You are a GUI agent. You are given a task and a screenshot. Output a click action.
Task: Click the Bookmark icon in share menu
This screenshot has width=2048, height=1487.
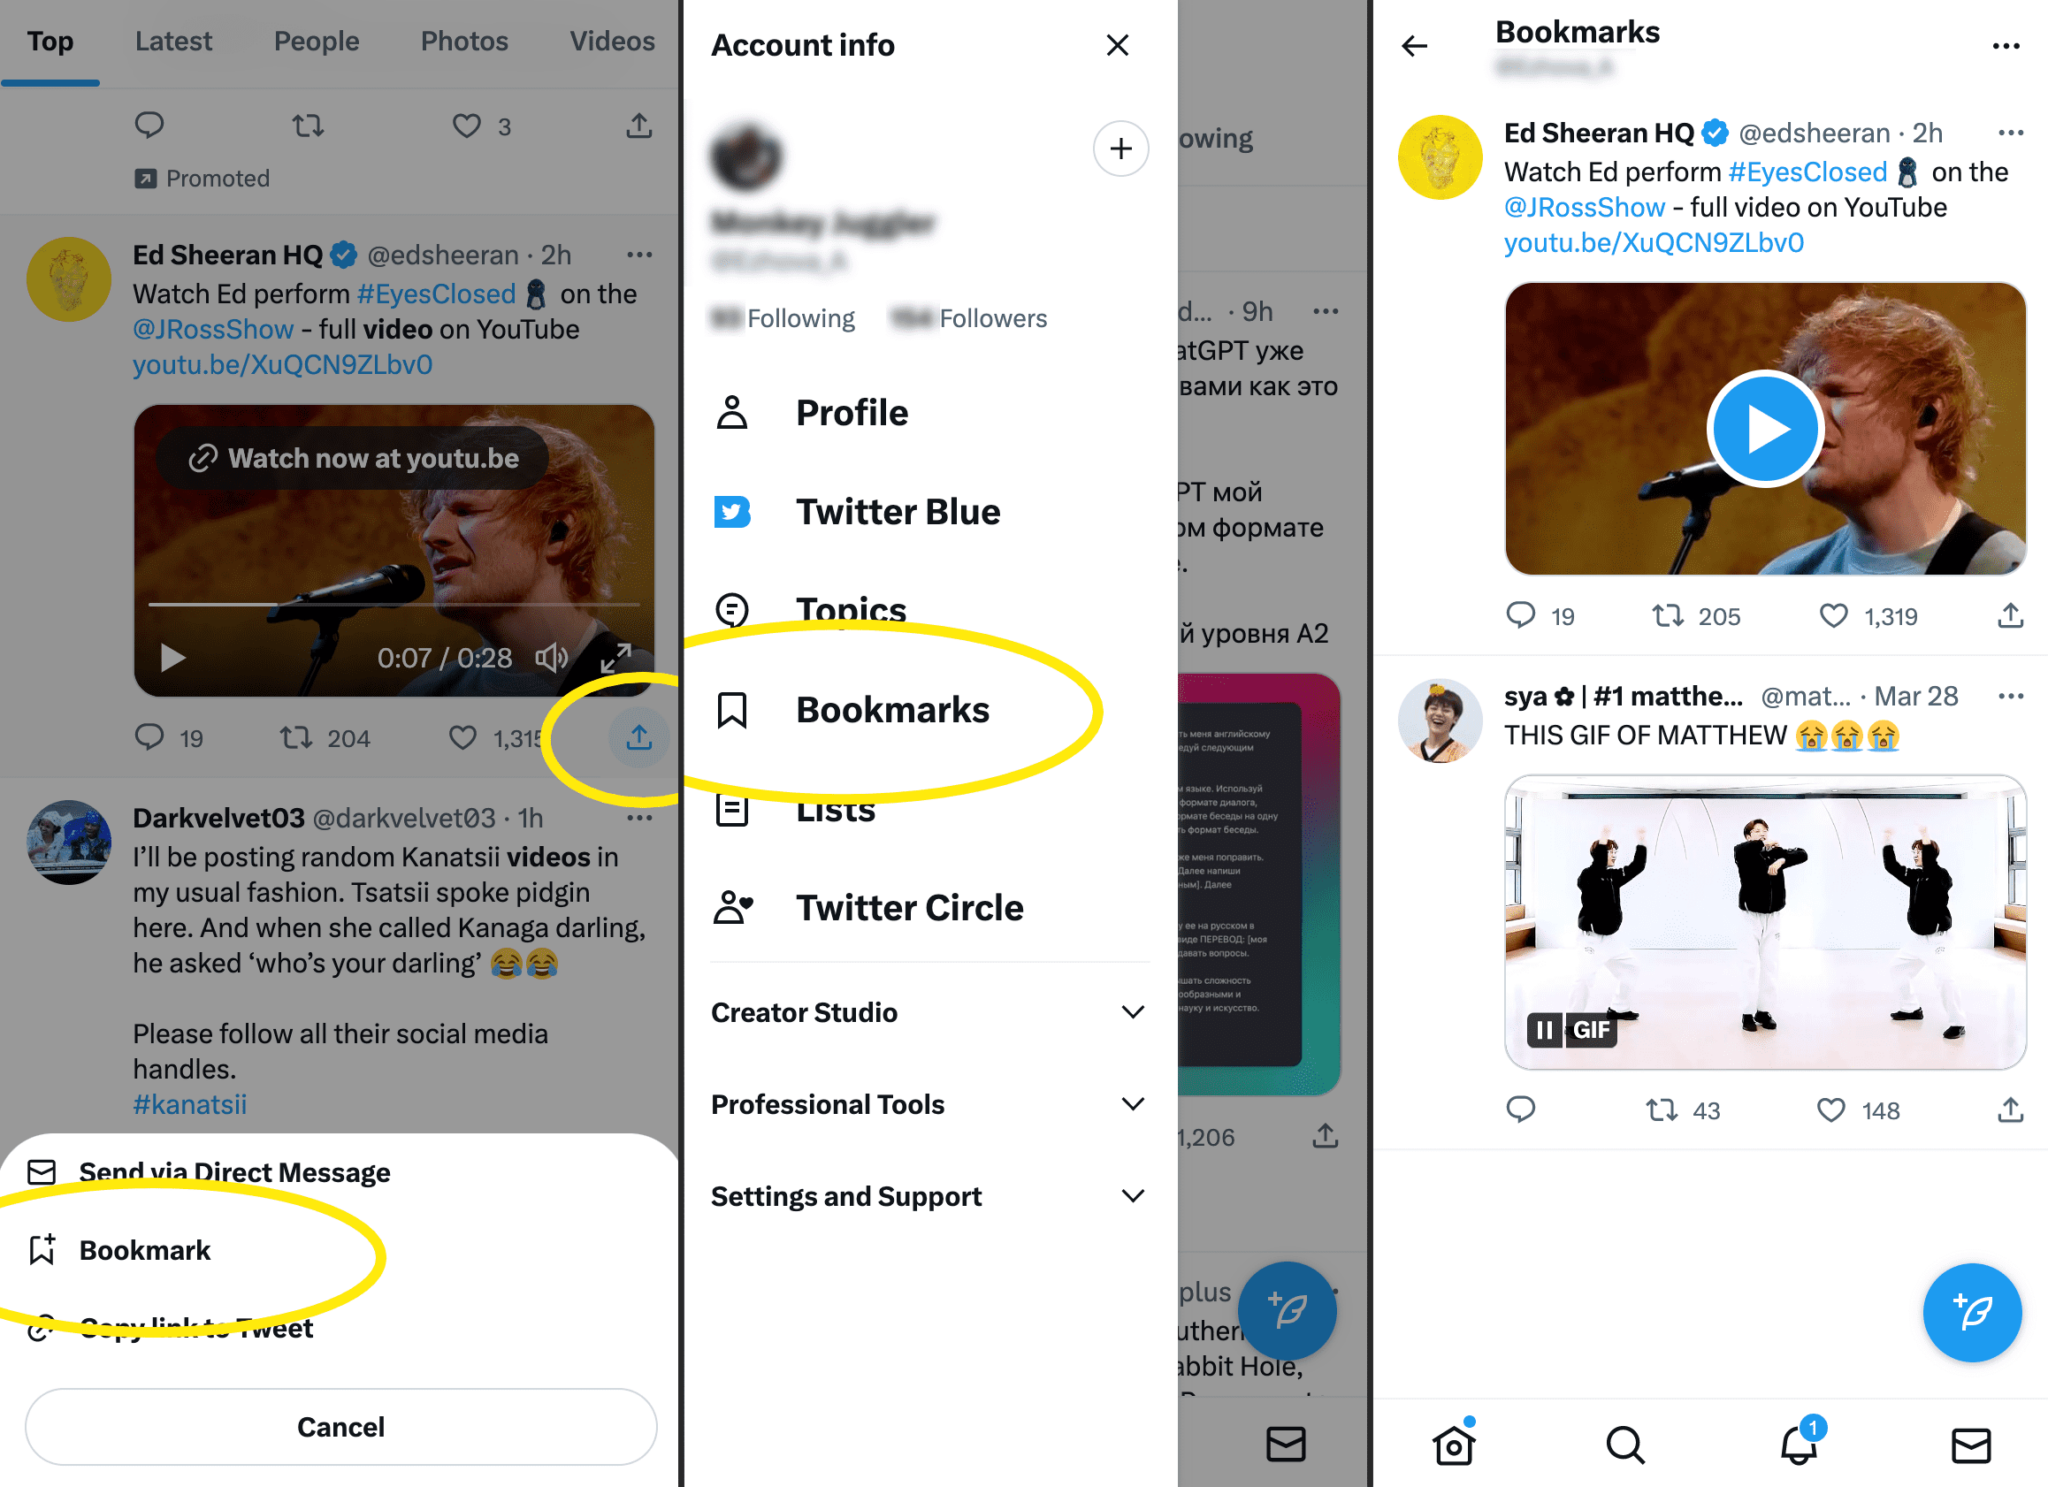coord(43,1250)
